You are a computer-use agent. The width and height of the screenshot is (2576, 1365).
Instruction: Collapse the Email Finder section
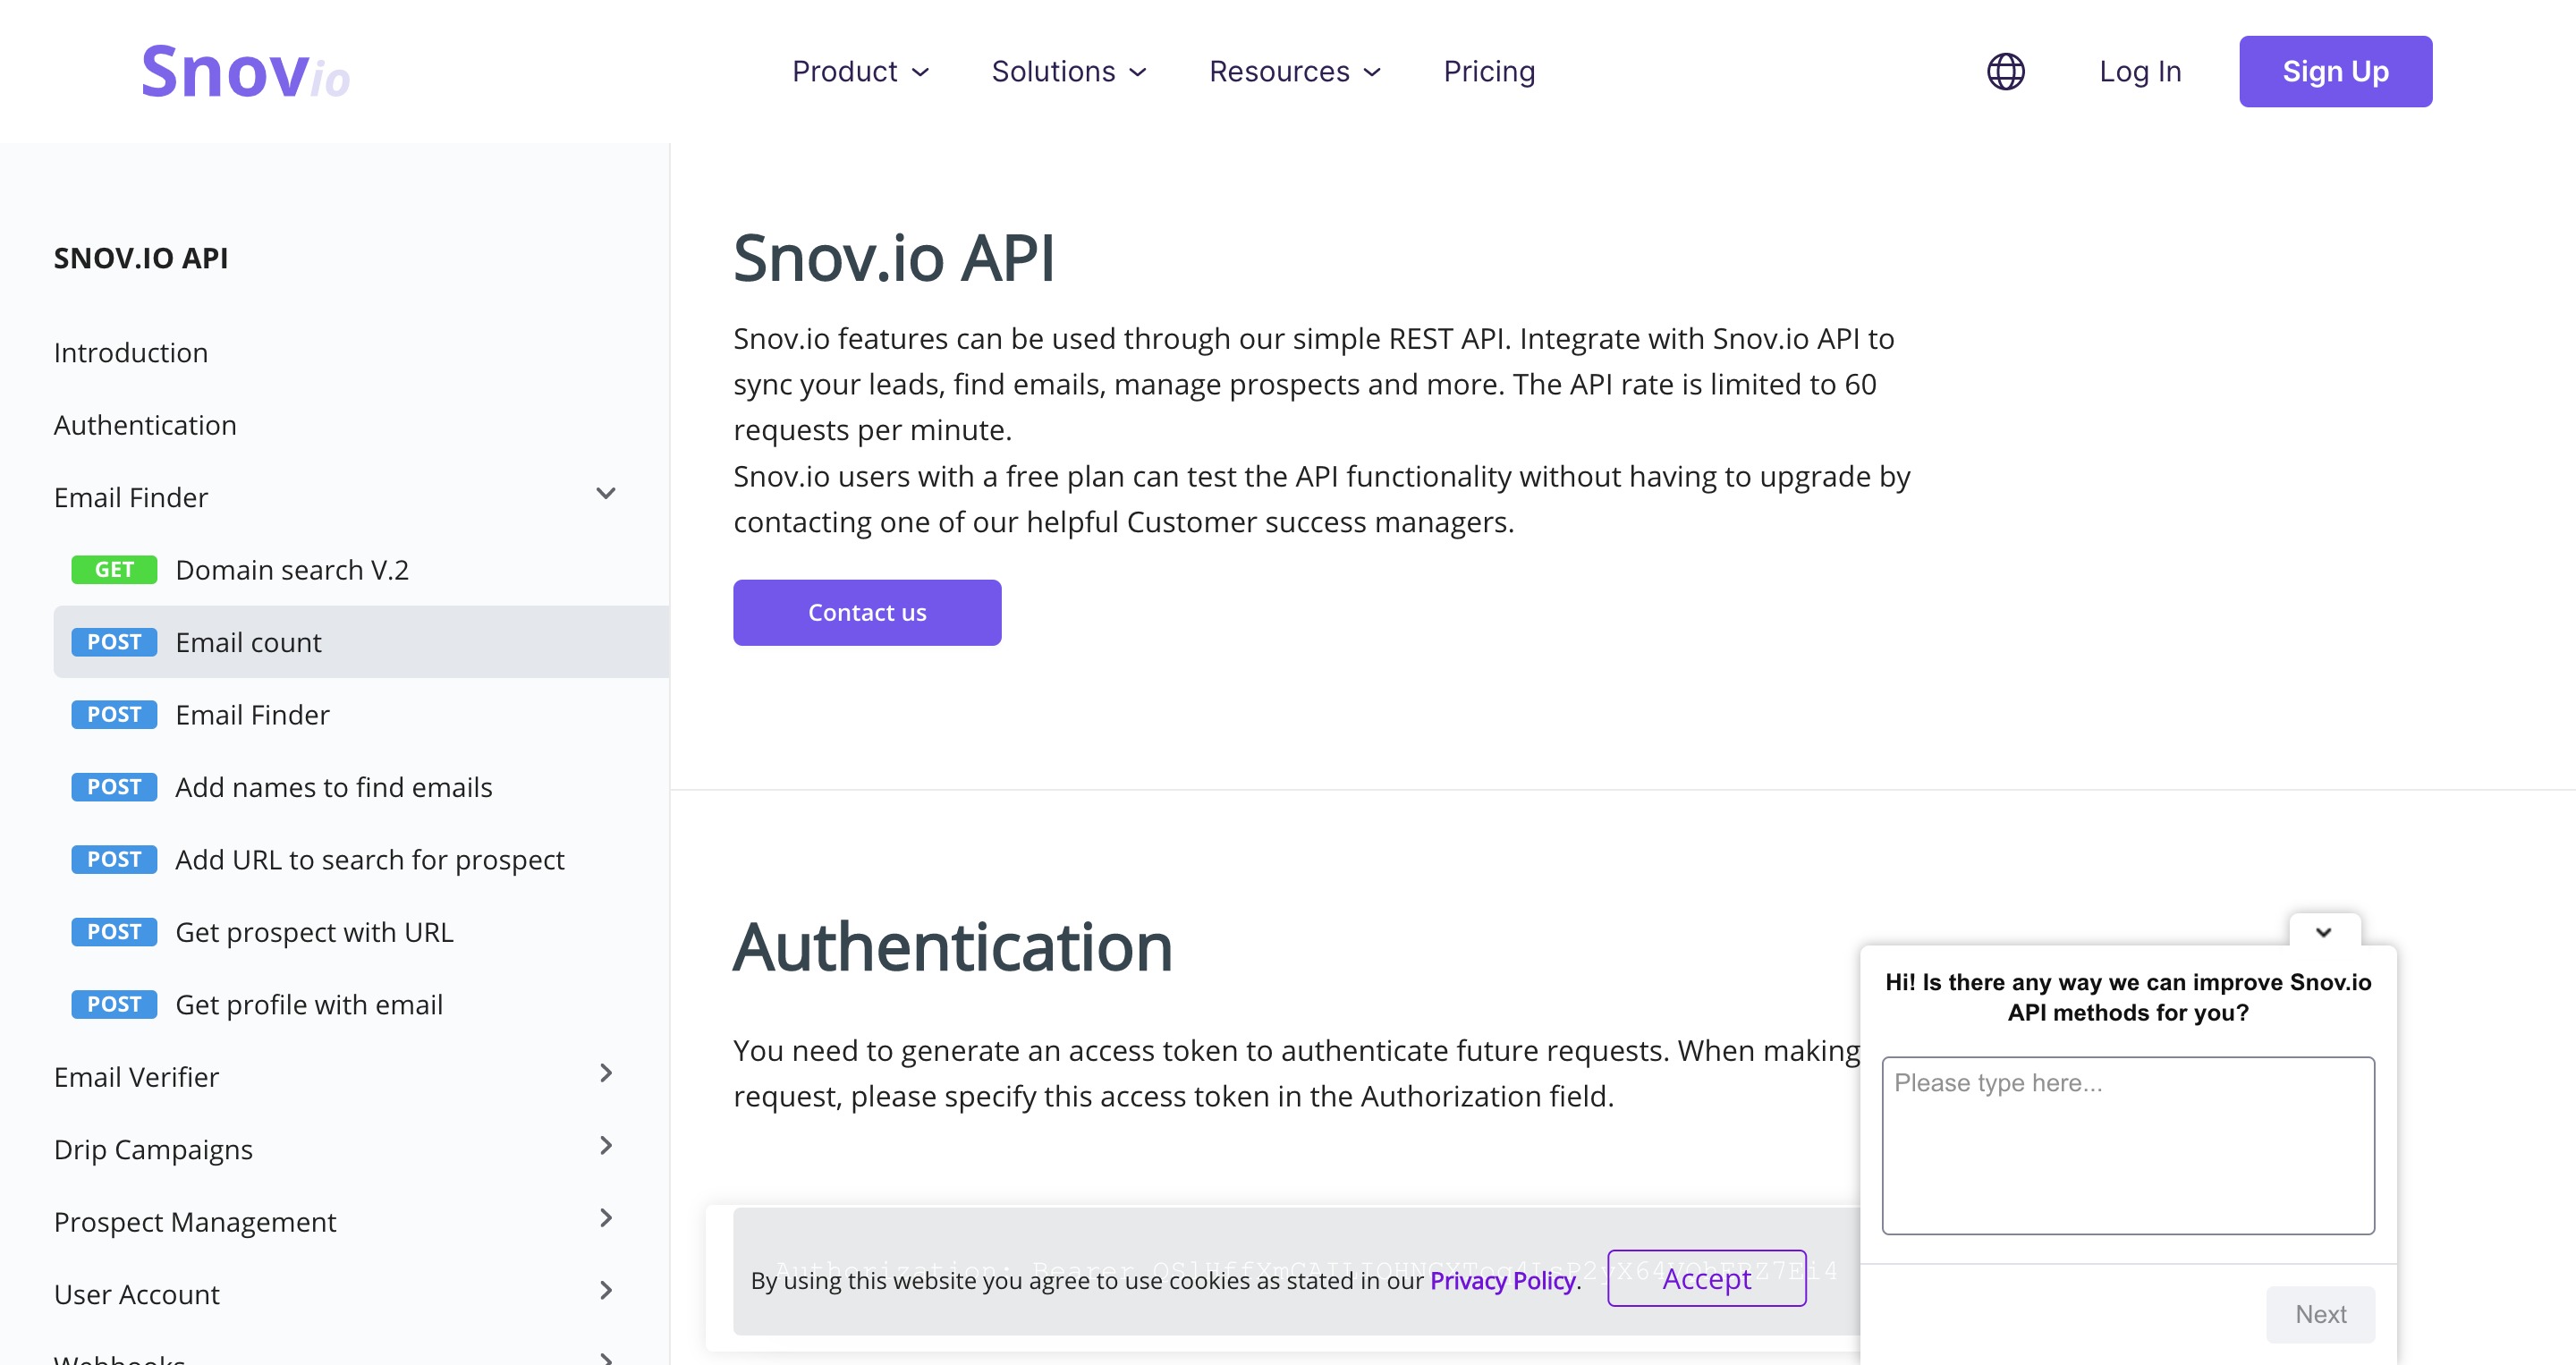tap(606, 494)
